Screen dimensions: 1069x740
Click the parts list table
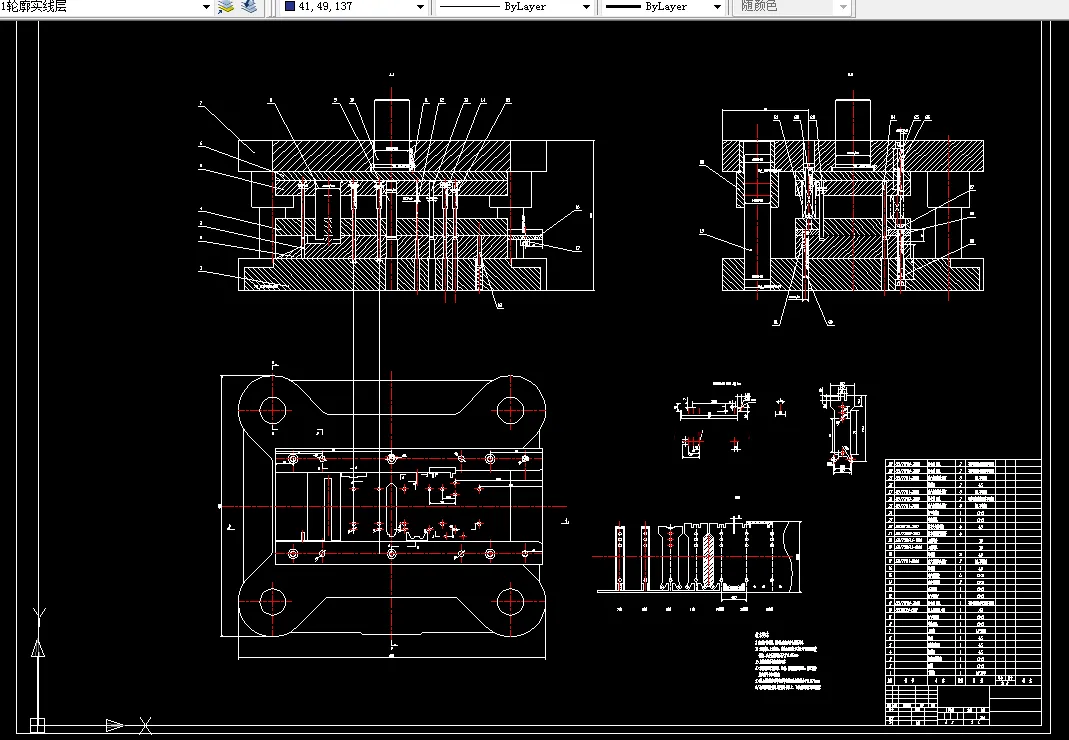(963, 570)
